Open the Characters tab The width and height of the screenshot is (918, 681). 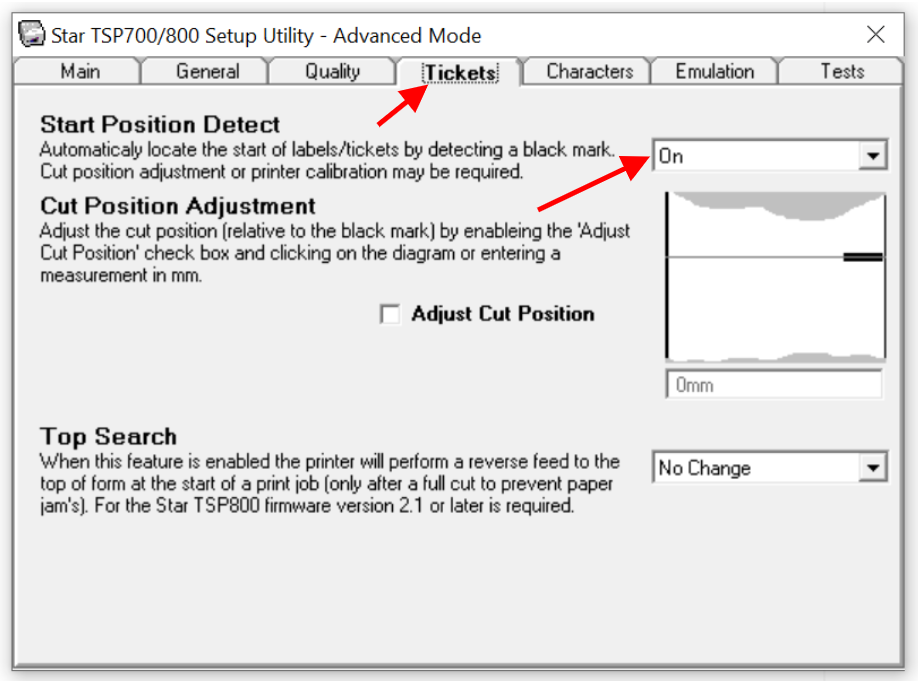(589, 71)
